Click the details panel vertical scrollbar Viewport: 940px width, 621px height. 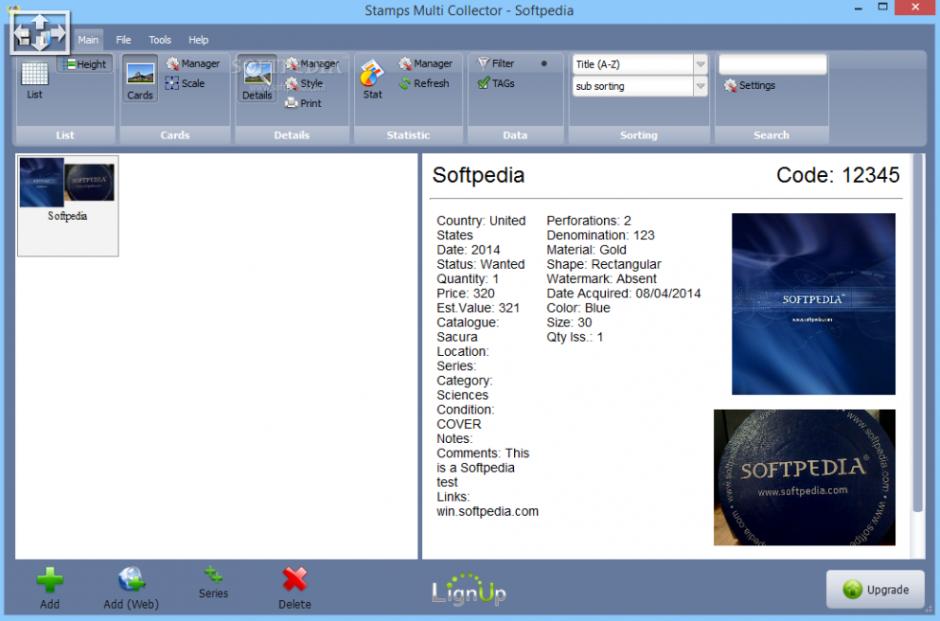coord(917,333)
